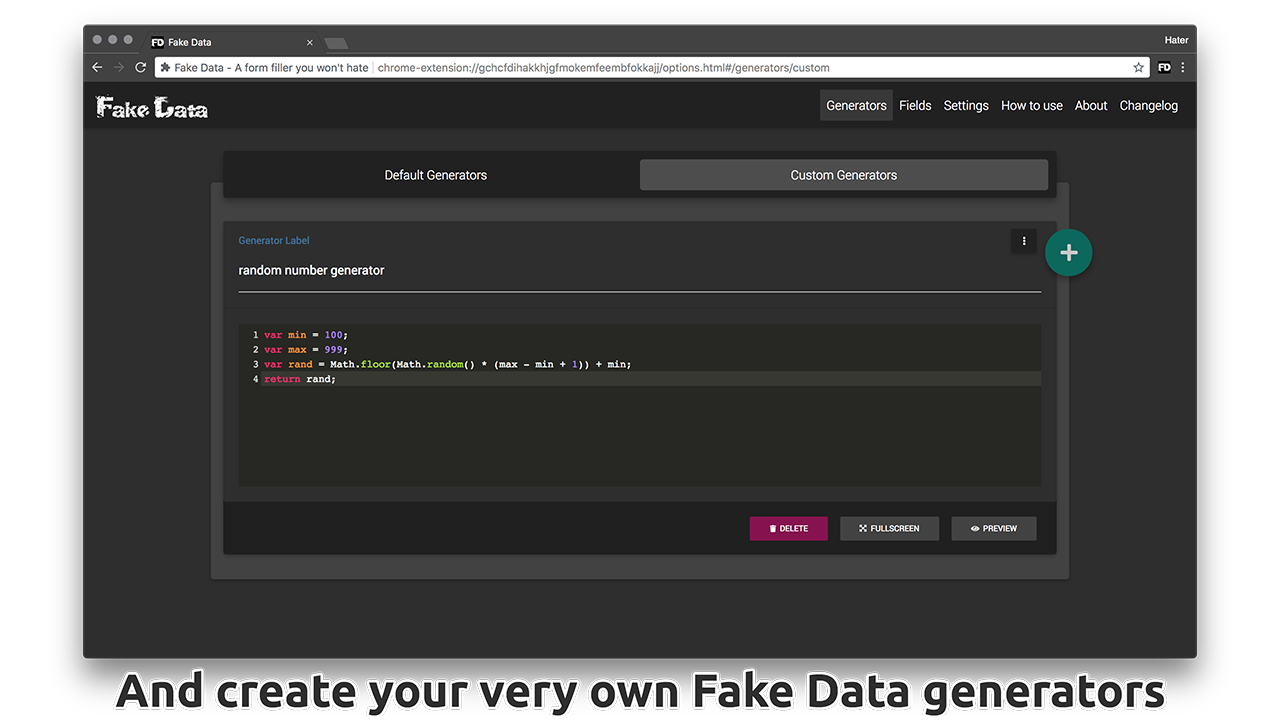
Task: Open Chrome's three-dot menu
Action: (x=1183, y=68)
